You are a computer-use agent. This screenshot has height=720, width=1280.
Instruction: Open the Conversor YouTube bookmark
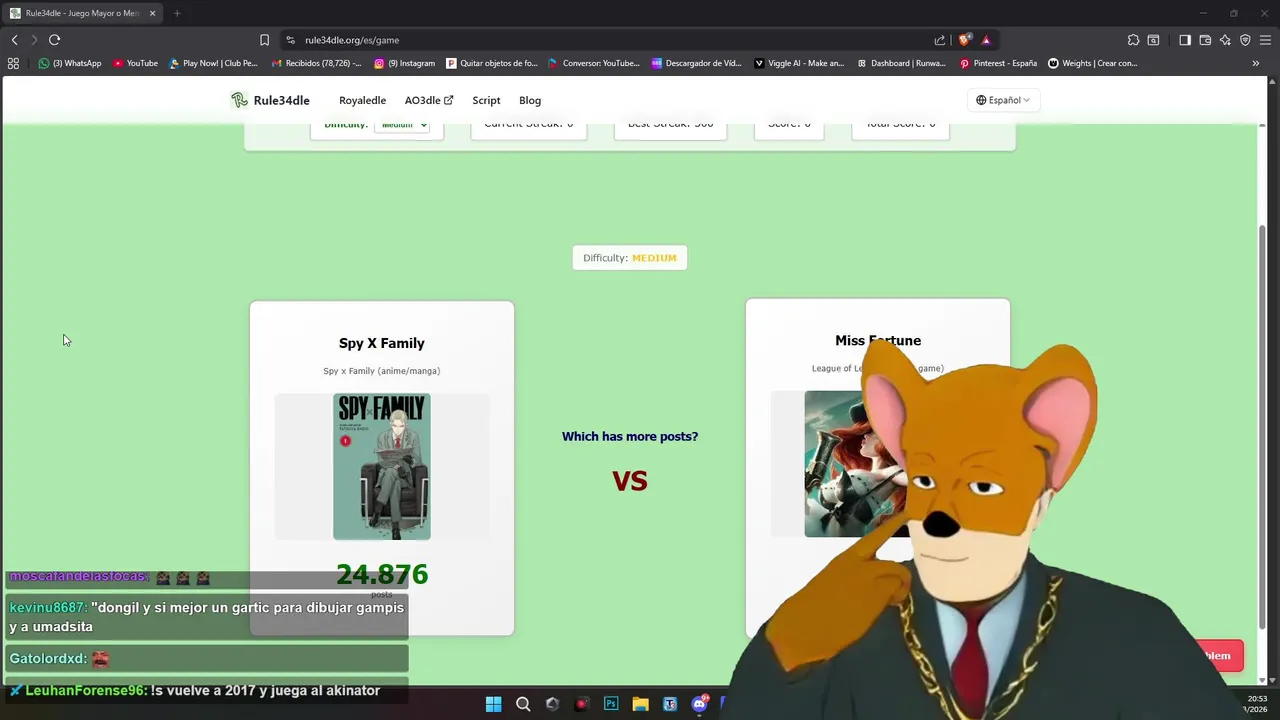594,63
